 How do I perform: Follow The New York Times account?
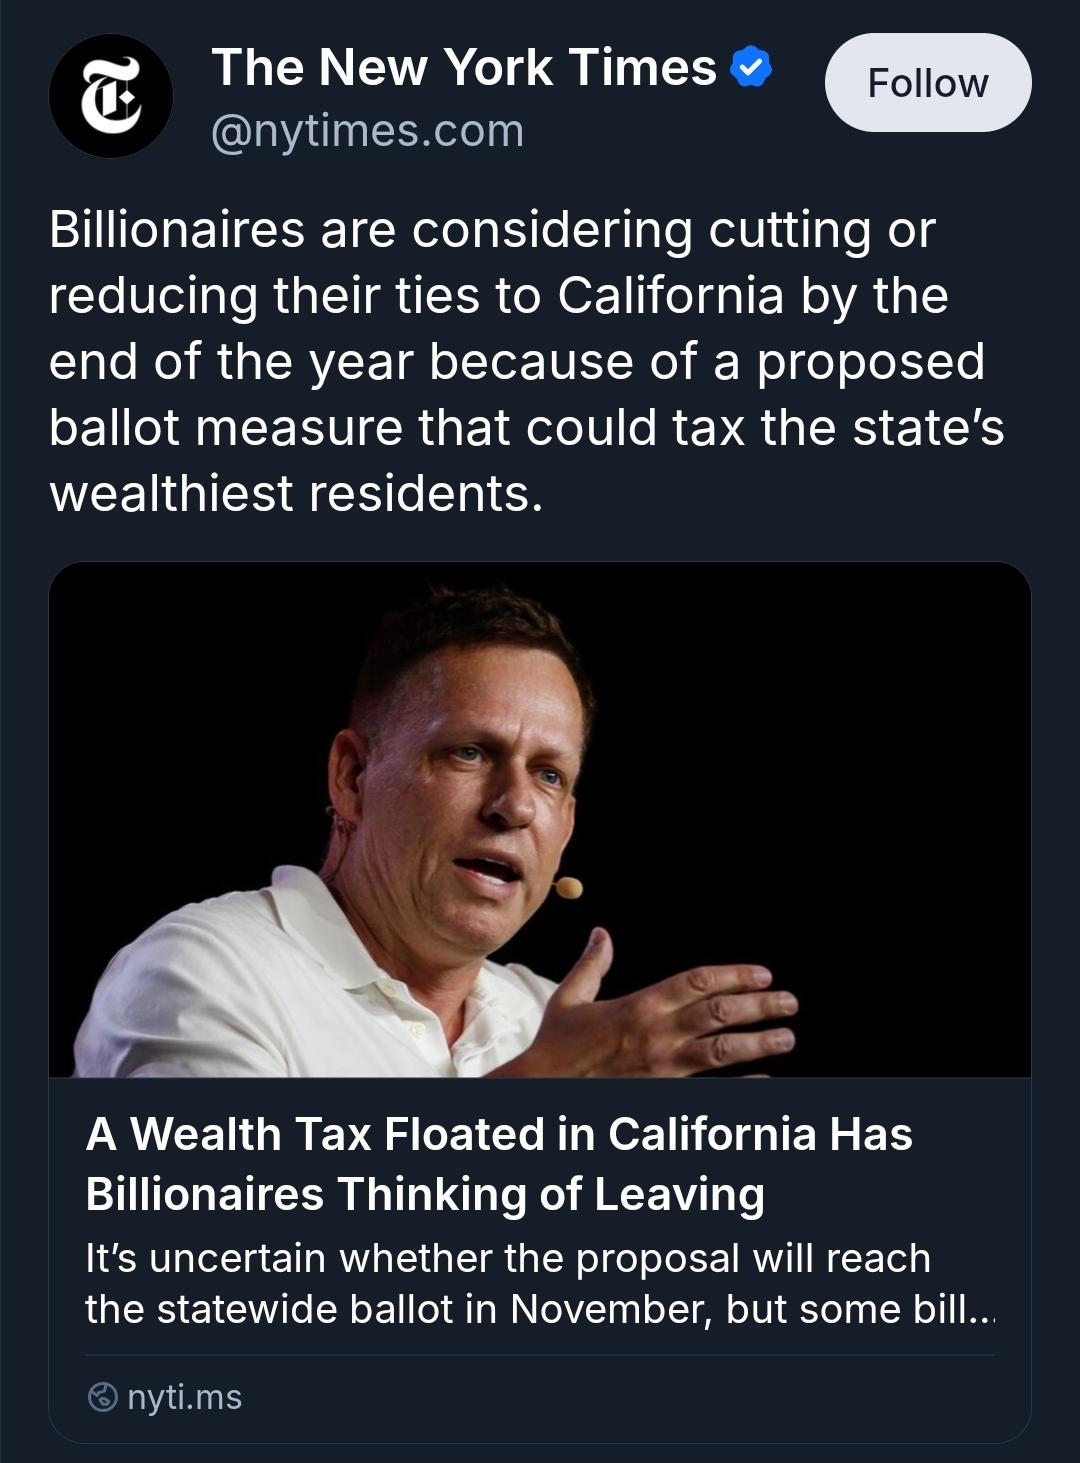(927, 83)
